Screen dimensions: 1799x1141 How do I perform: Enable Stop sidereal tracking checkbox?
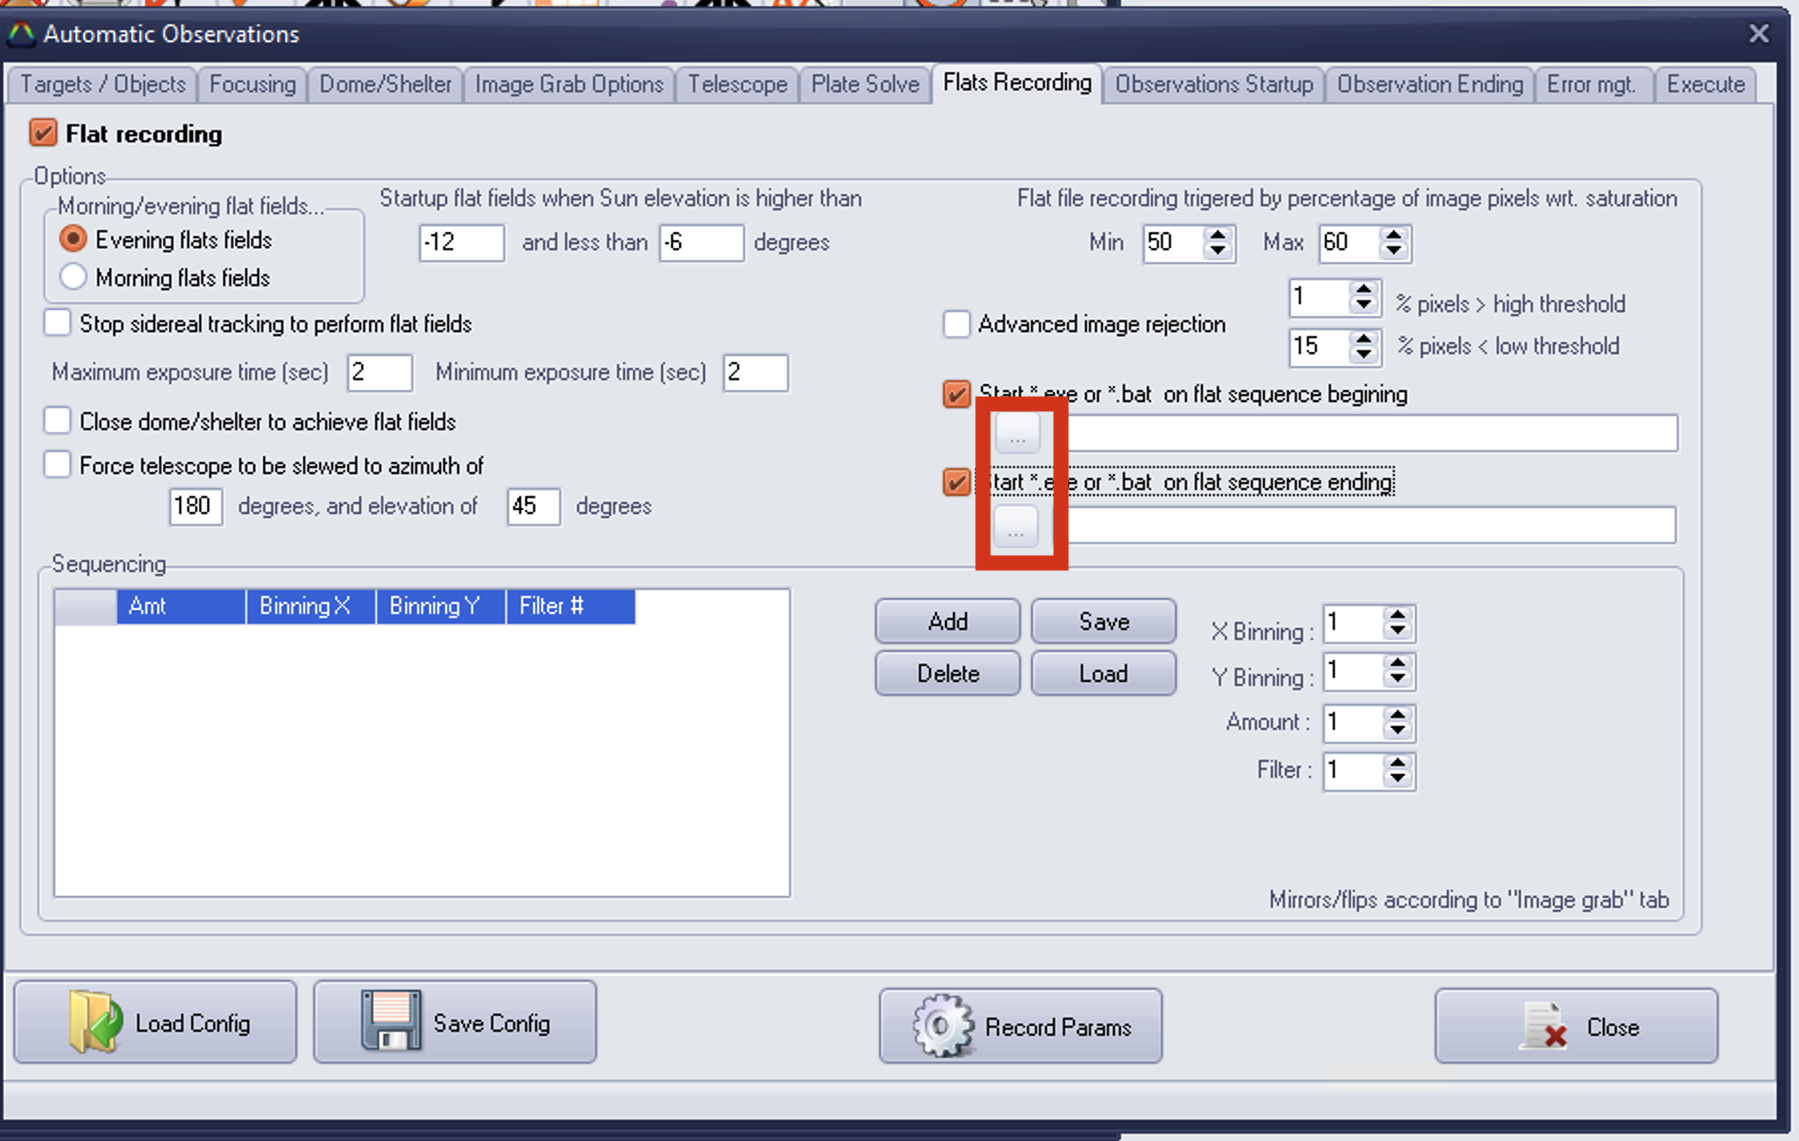[x=58, y=323]
